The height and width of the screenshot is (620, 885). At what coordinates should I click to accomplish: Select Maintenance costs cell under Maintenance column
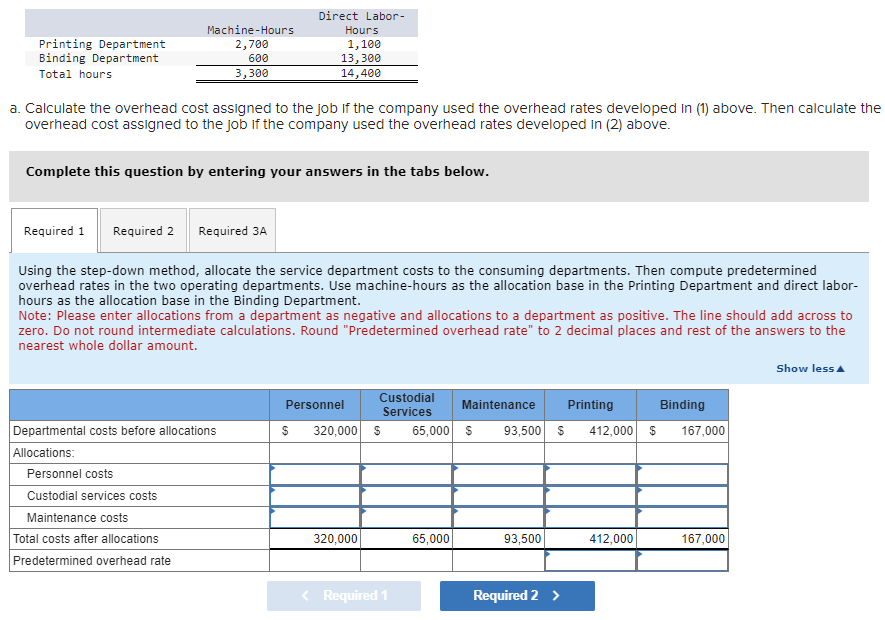tap(498, 517)
